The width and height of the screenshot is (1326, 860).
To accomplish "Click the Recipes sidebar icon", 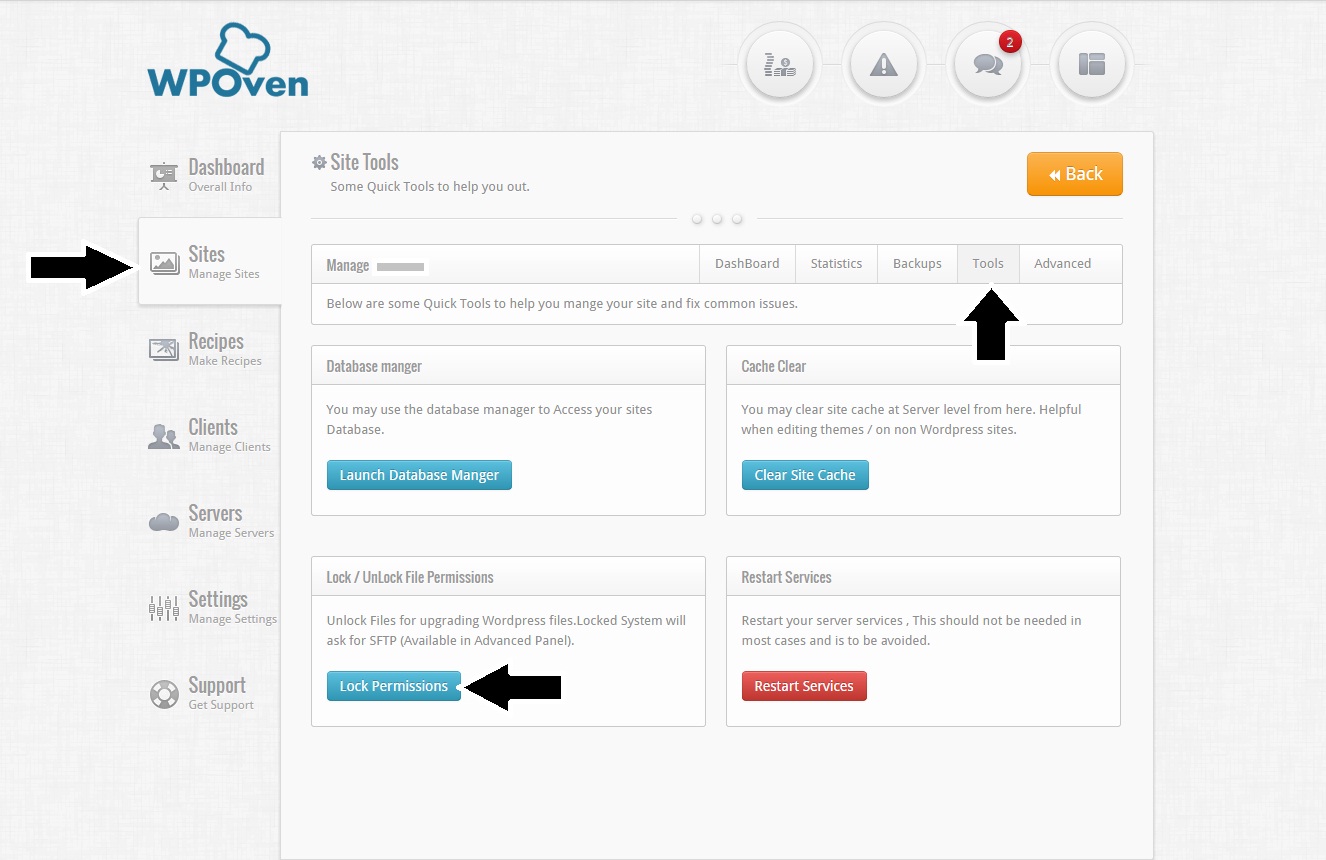I will (164, 349).
